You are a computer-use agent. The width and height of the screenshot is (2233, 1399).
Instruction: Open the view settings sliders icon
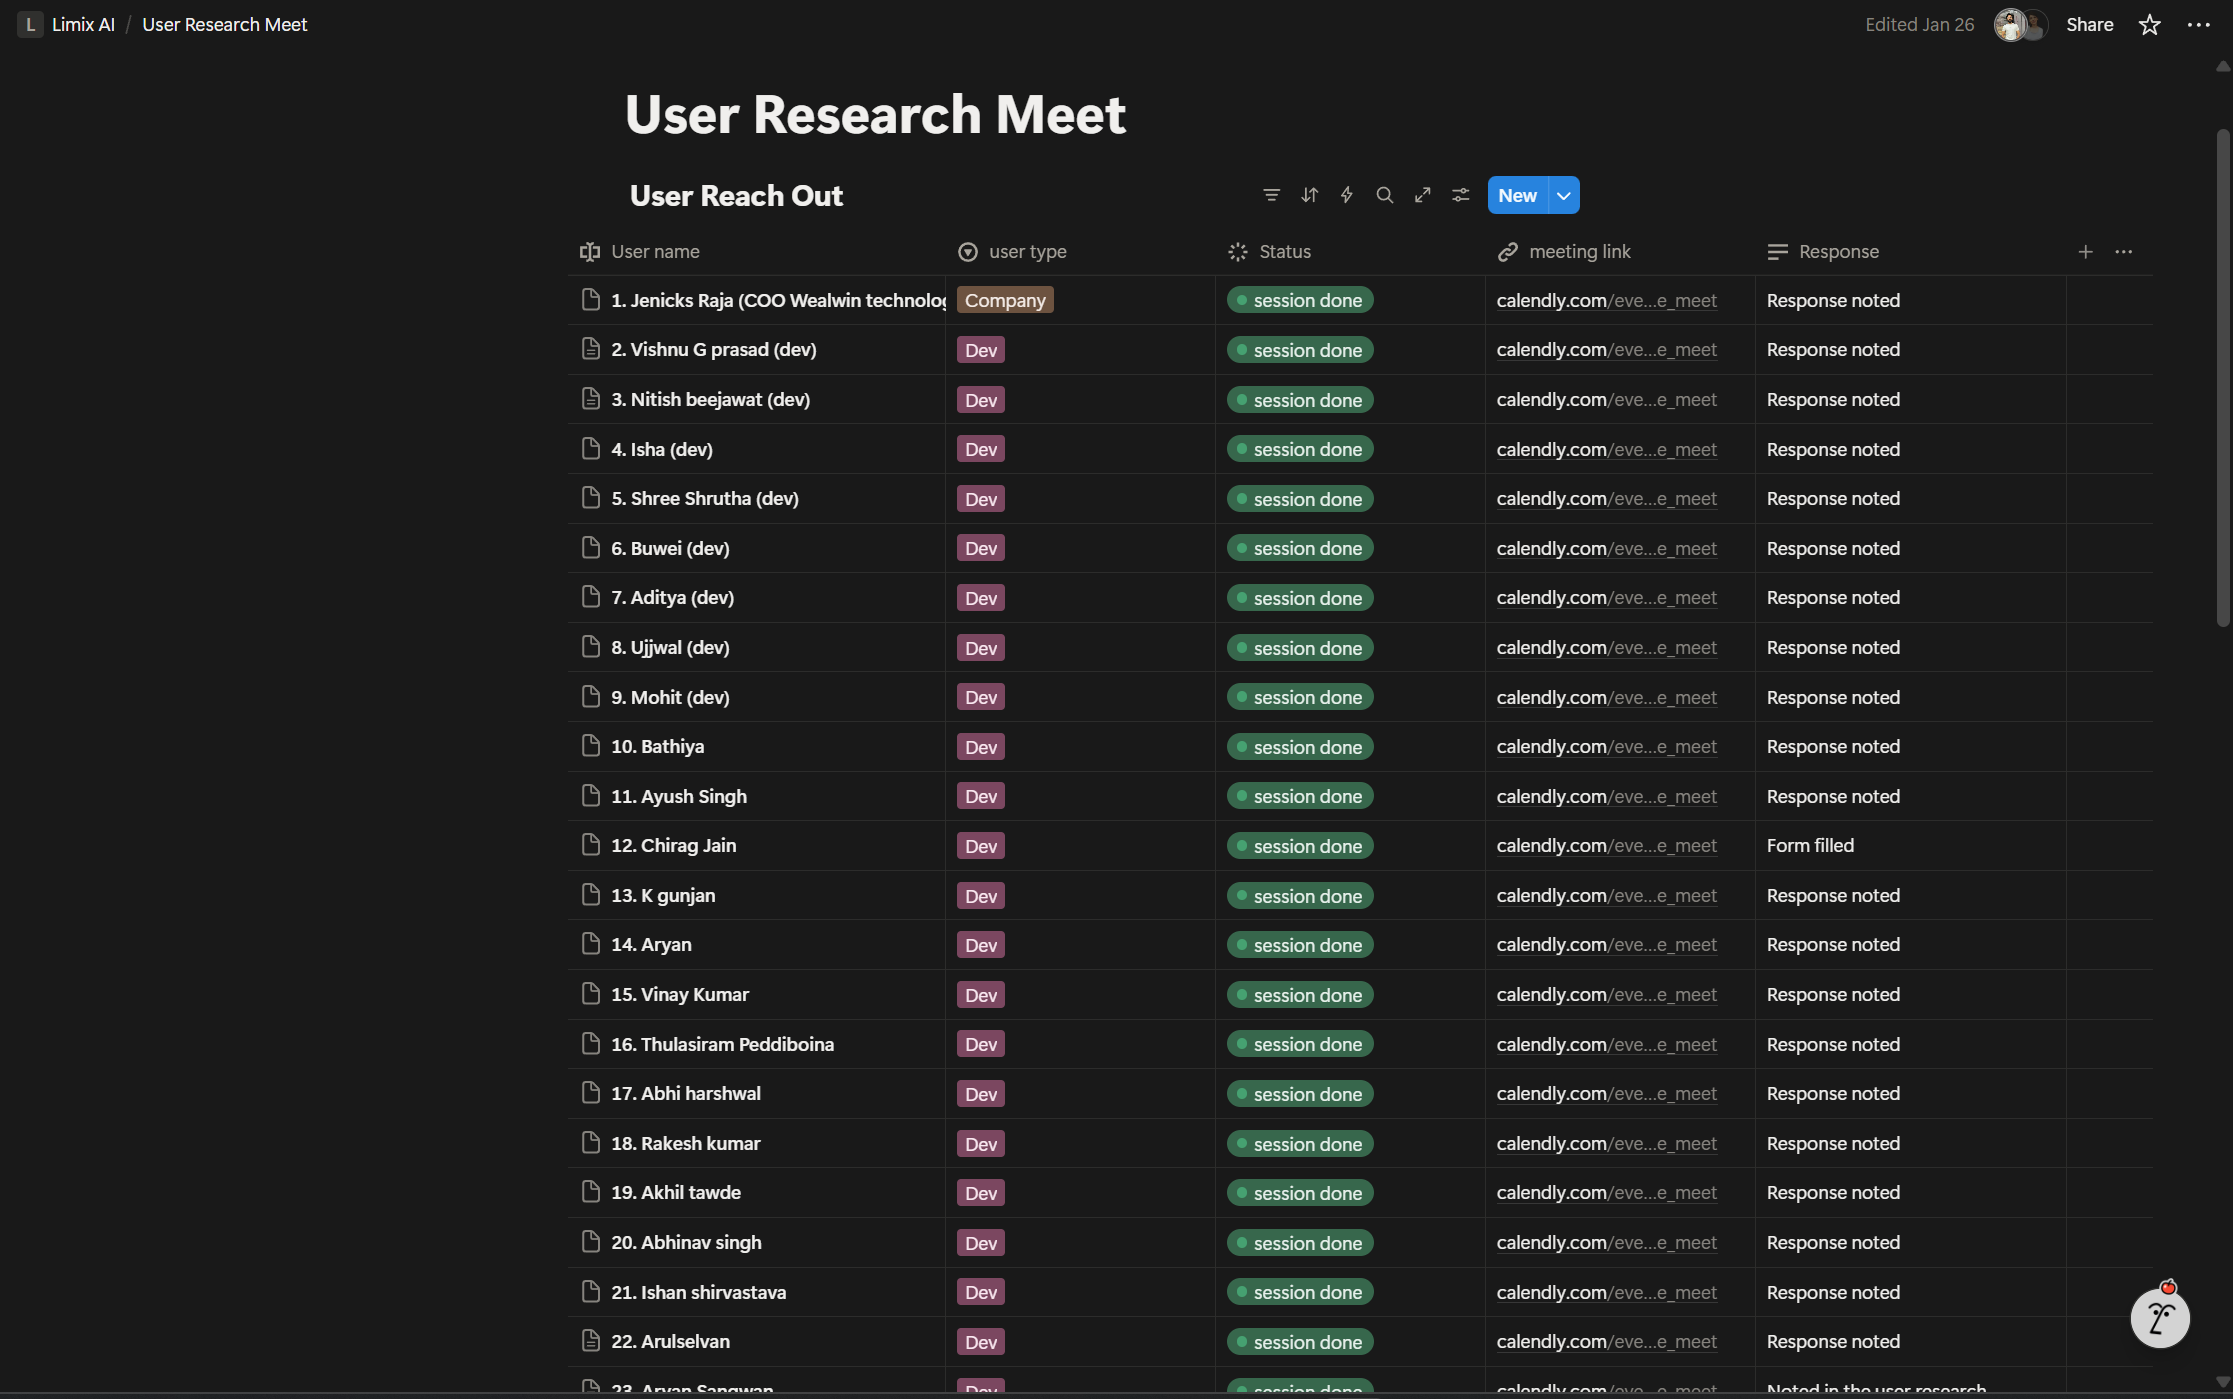[1460, 195]
